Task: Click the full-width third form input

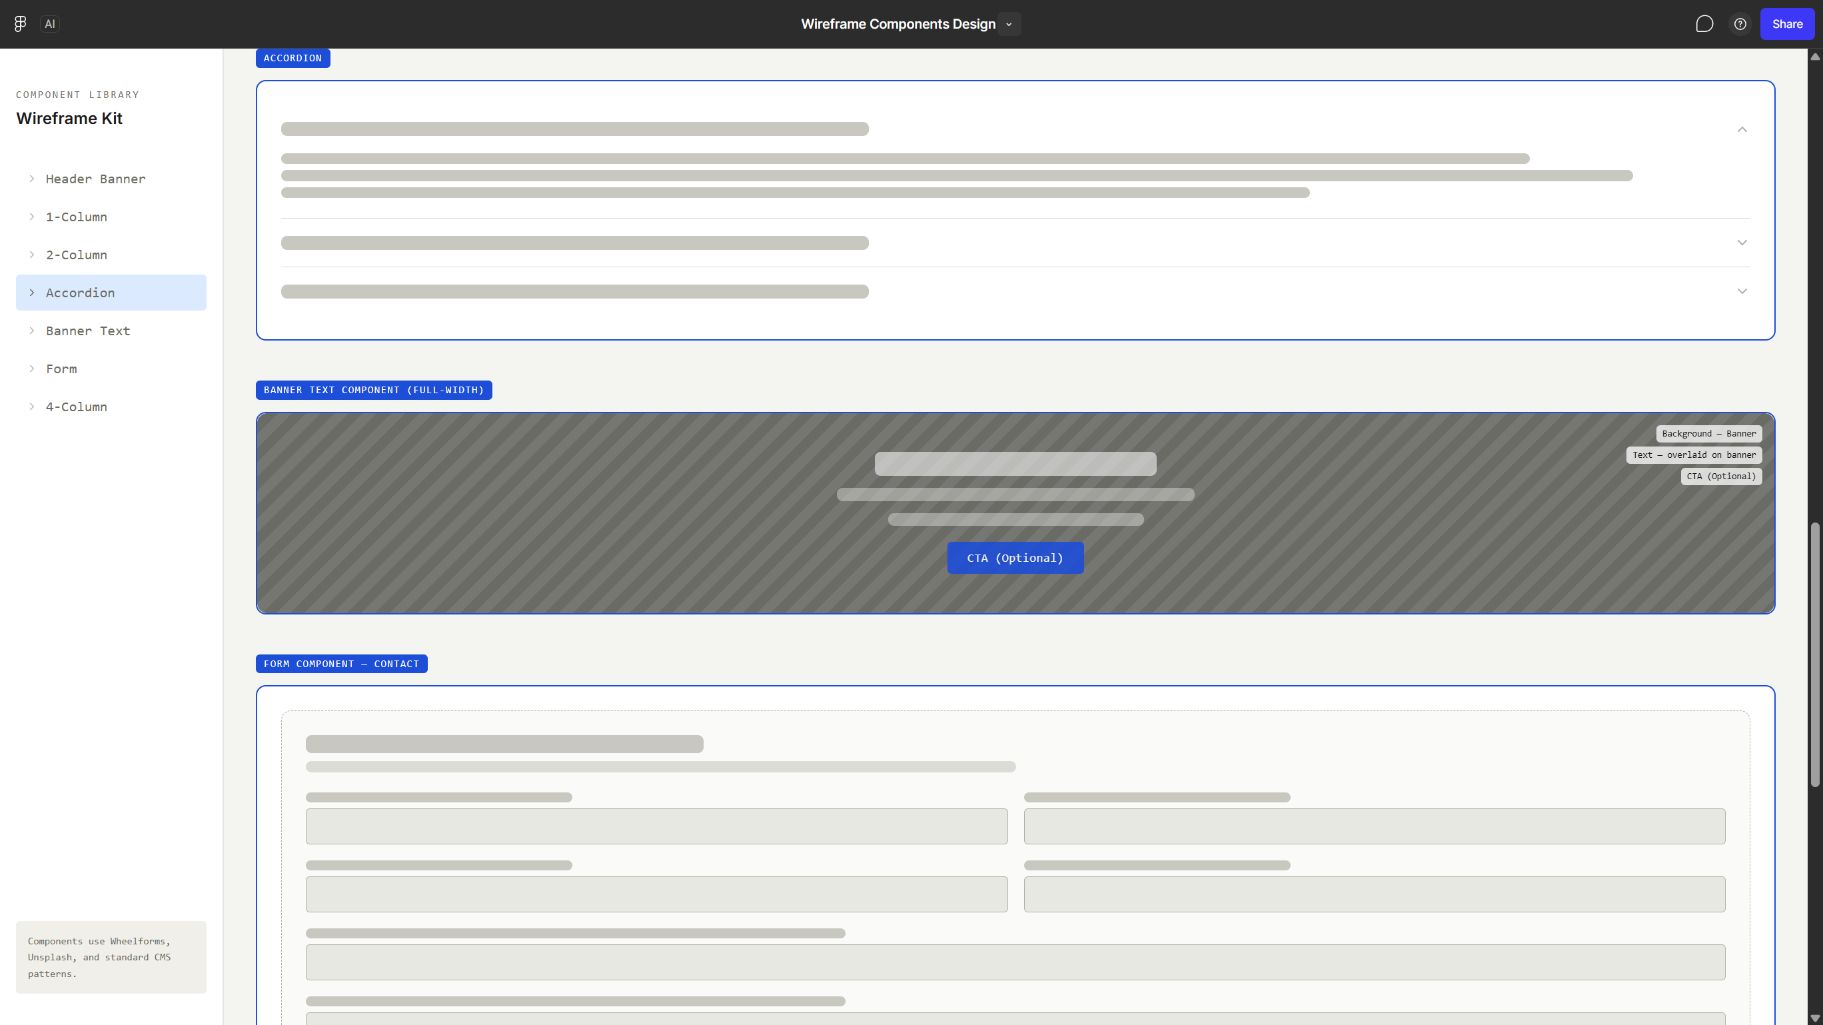Action: [1015, 962]
